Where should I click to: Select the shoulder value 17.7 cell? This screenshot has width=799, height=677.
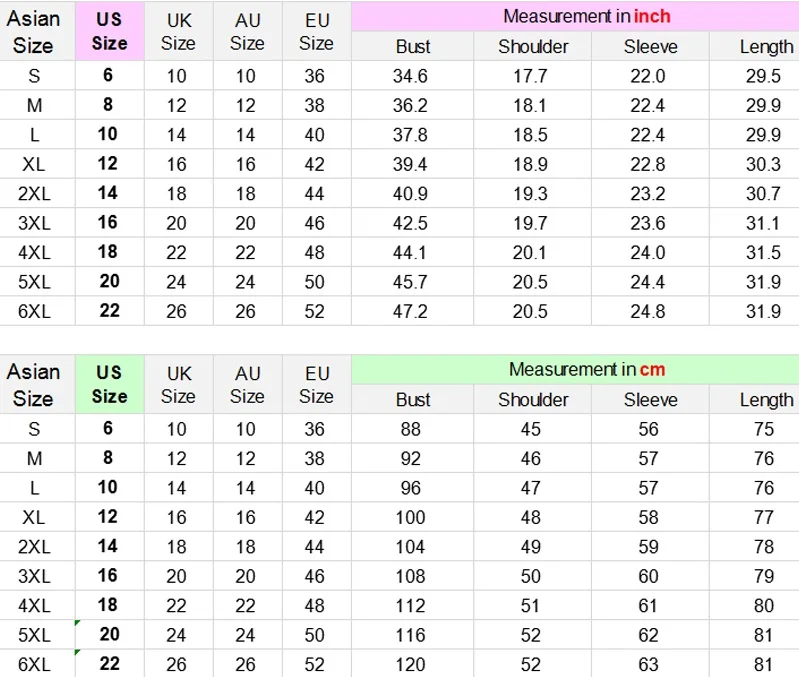532,76
